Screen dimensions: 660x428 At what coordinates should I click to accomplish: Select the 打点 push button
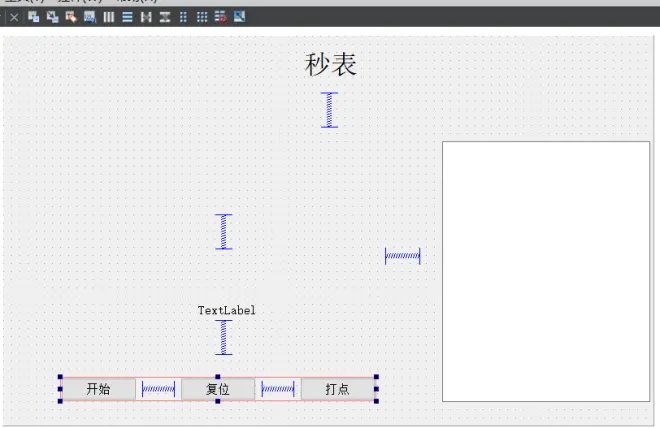coord(338,389)
